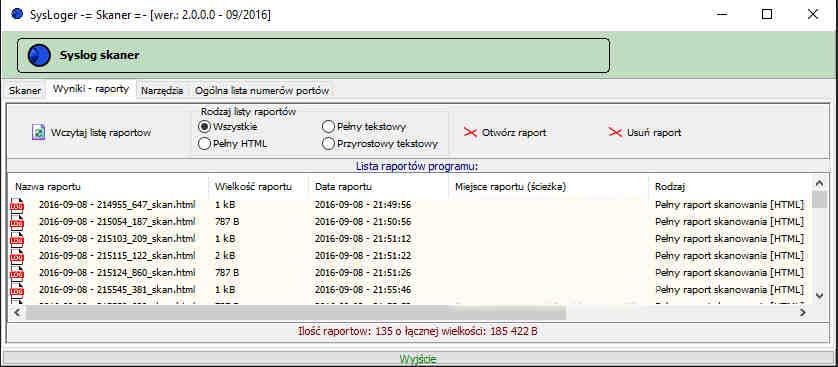Select report 2016-09-08 - 215054_187_skan.html

pyautogui.click(x=117, y=222)
